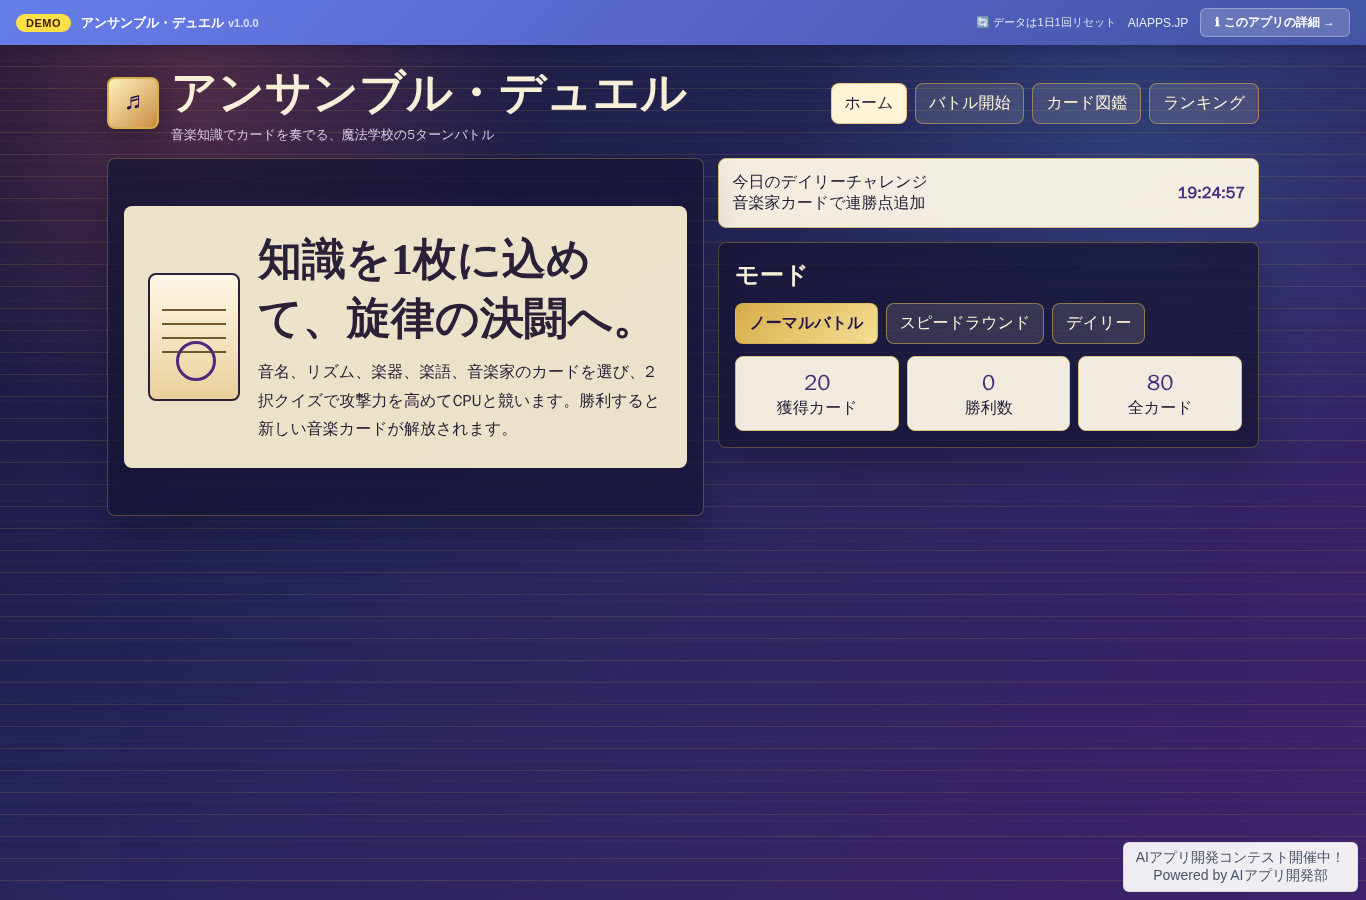The width and height of the screenshot is (1366, 900).
Task: Click the data reset refresh icon
Action: 982,22
